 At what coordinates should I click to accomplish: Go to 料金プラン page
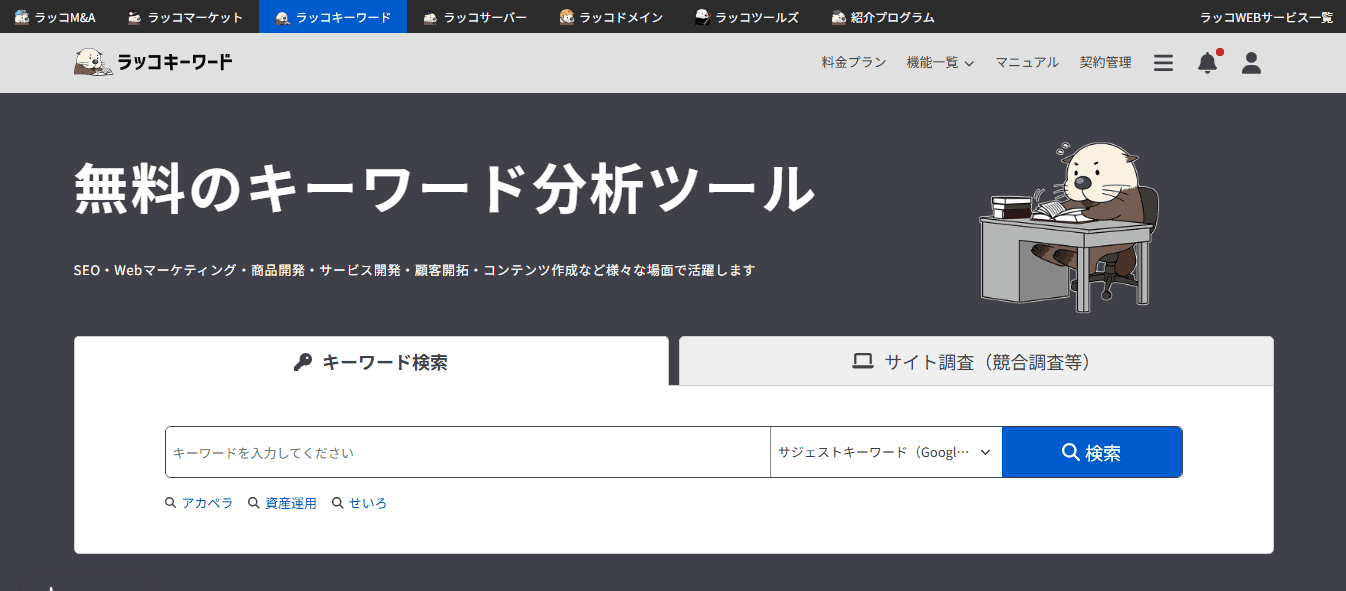coord(854,63)
